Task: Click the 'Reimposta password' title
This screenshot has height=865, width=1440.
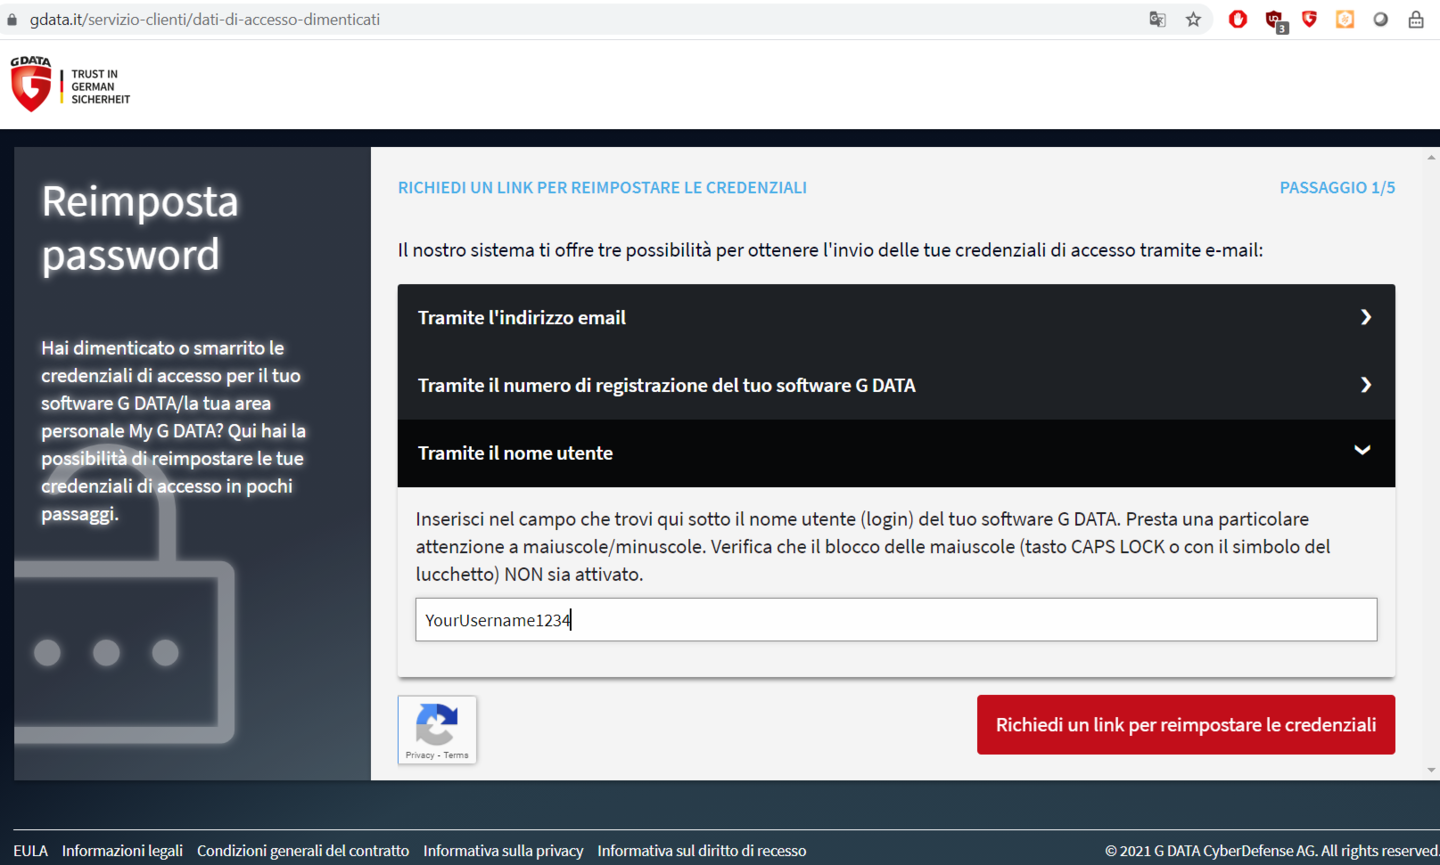Action: pyautogui.click(x=140, y=228)
